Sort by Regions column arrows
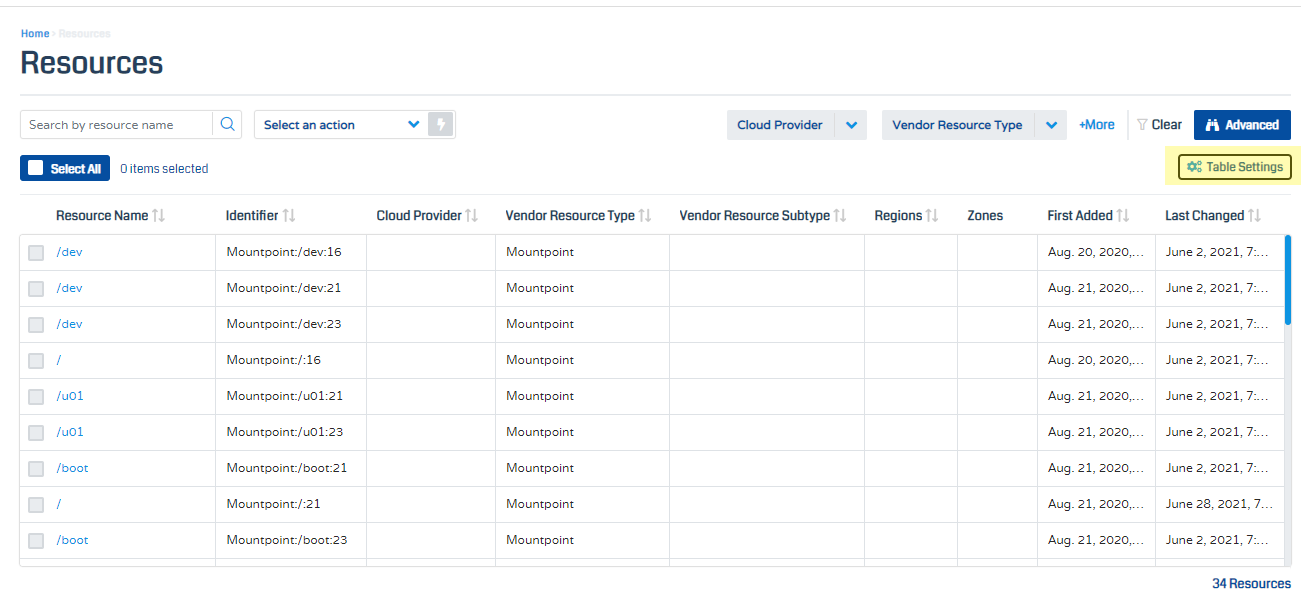This screenshot has width=1301, height=589. (x=932, y=216)
